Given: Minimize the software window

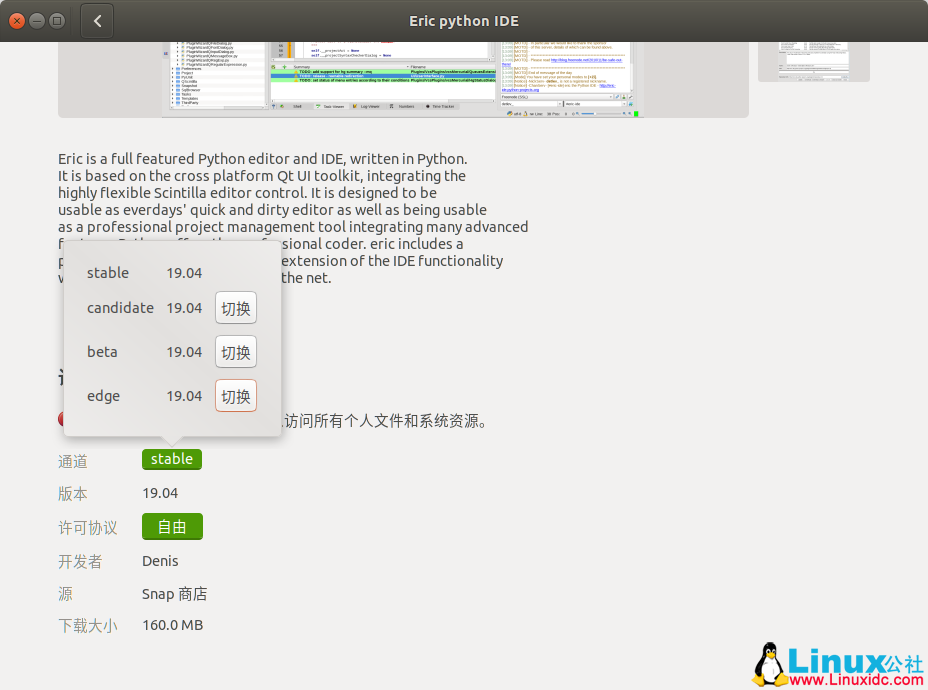Looking at the screenshot, I should pyautogui.click(x=37, y=21).
